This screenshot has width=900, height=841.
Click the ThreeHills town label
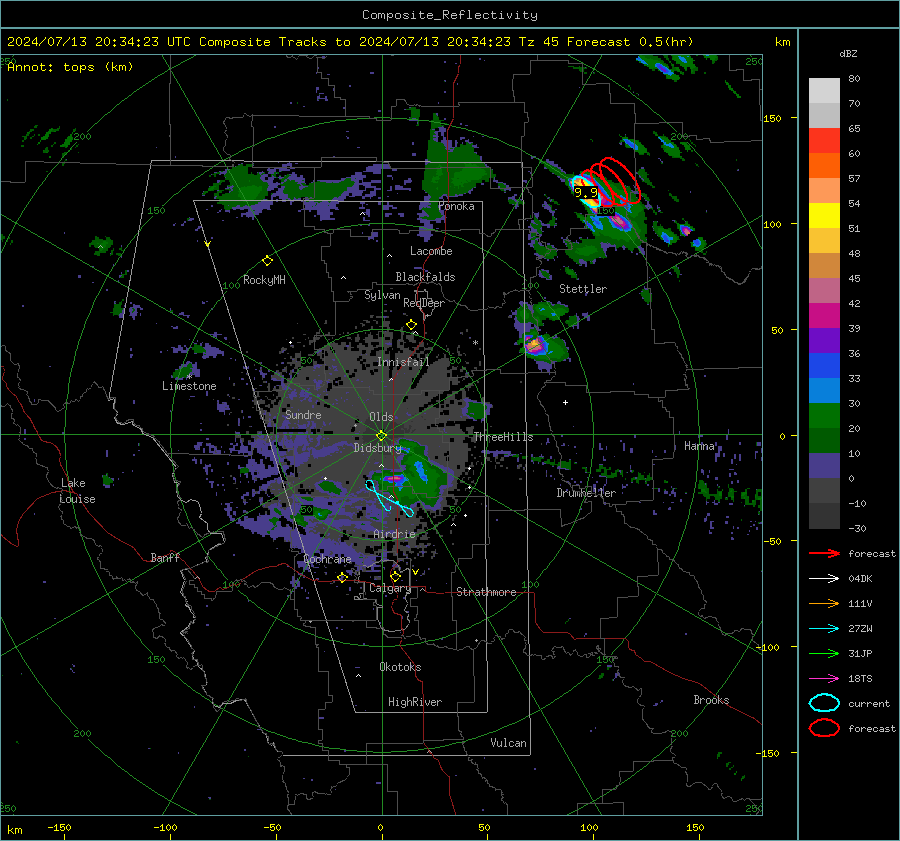(x=503, y=437)
